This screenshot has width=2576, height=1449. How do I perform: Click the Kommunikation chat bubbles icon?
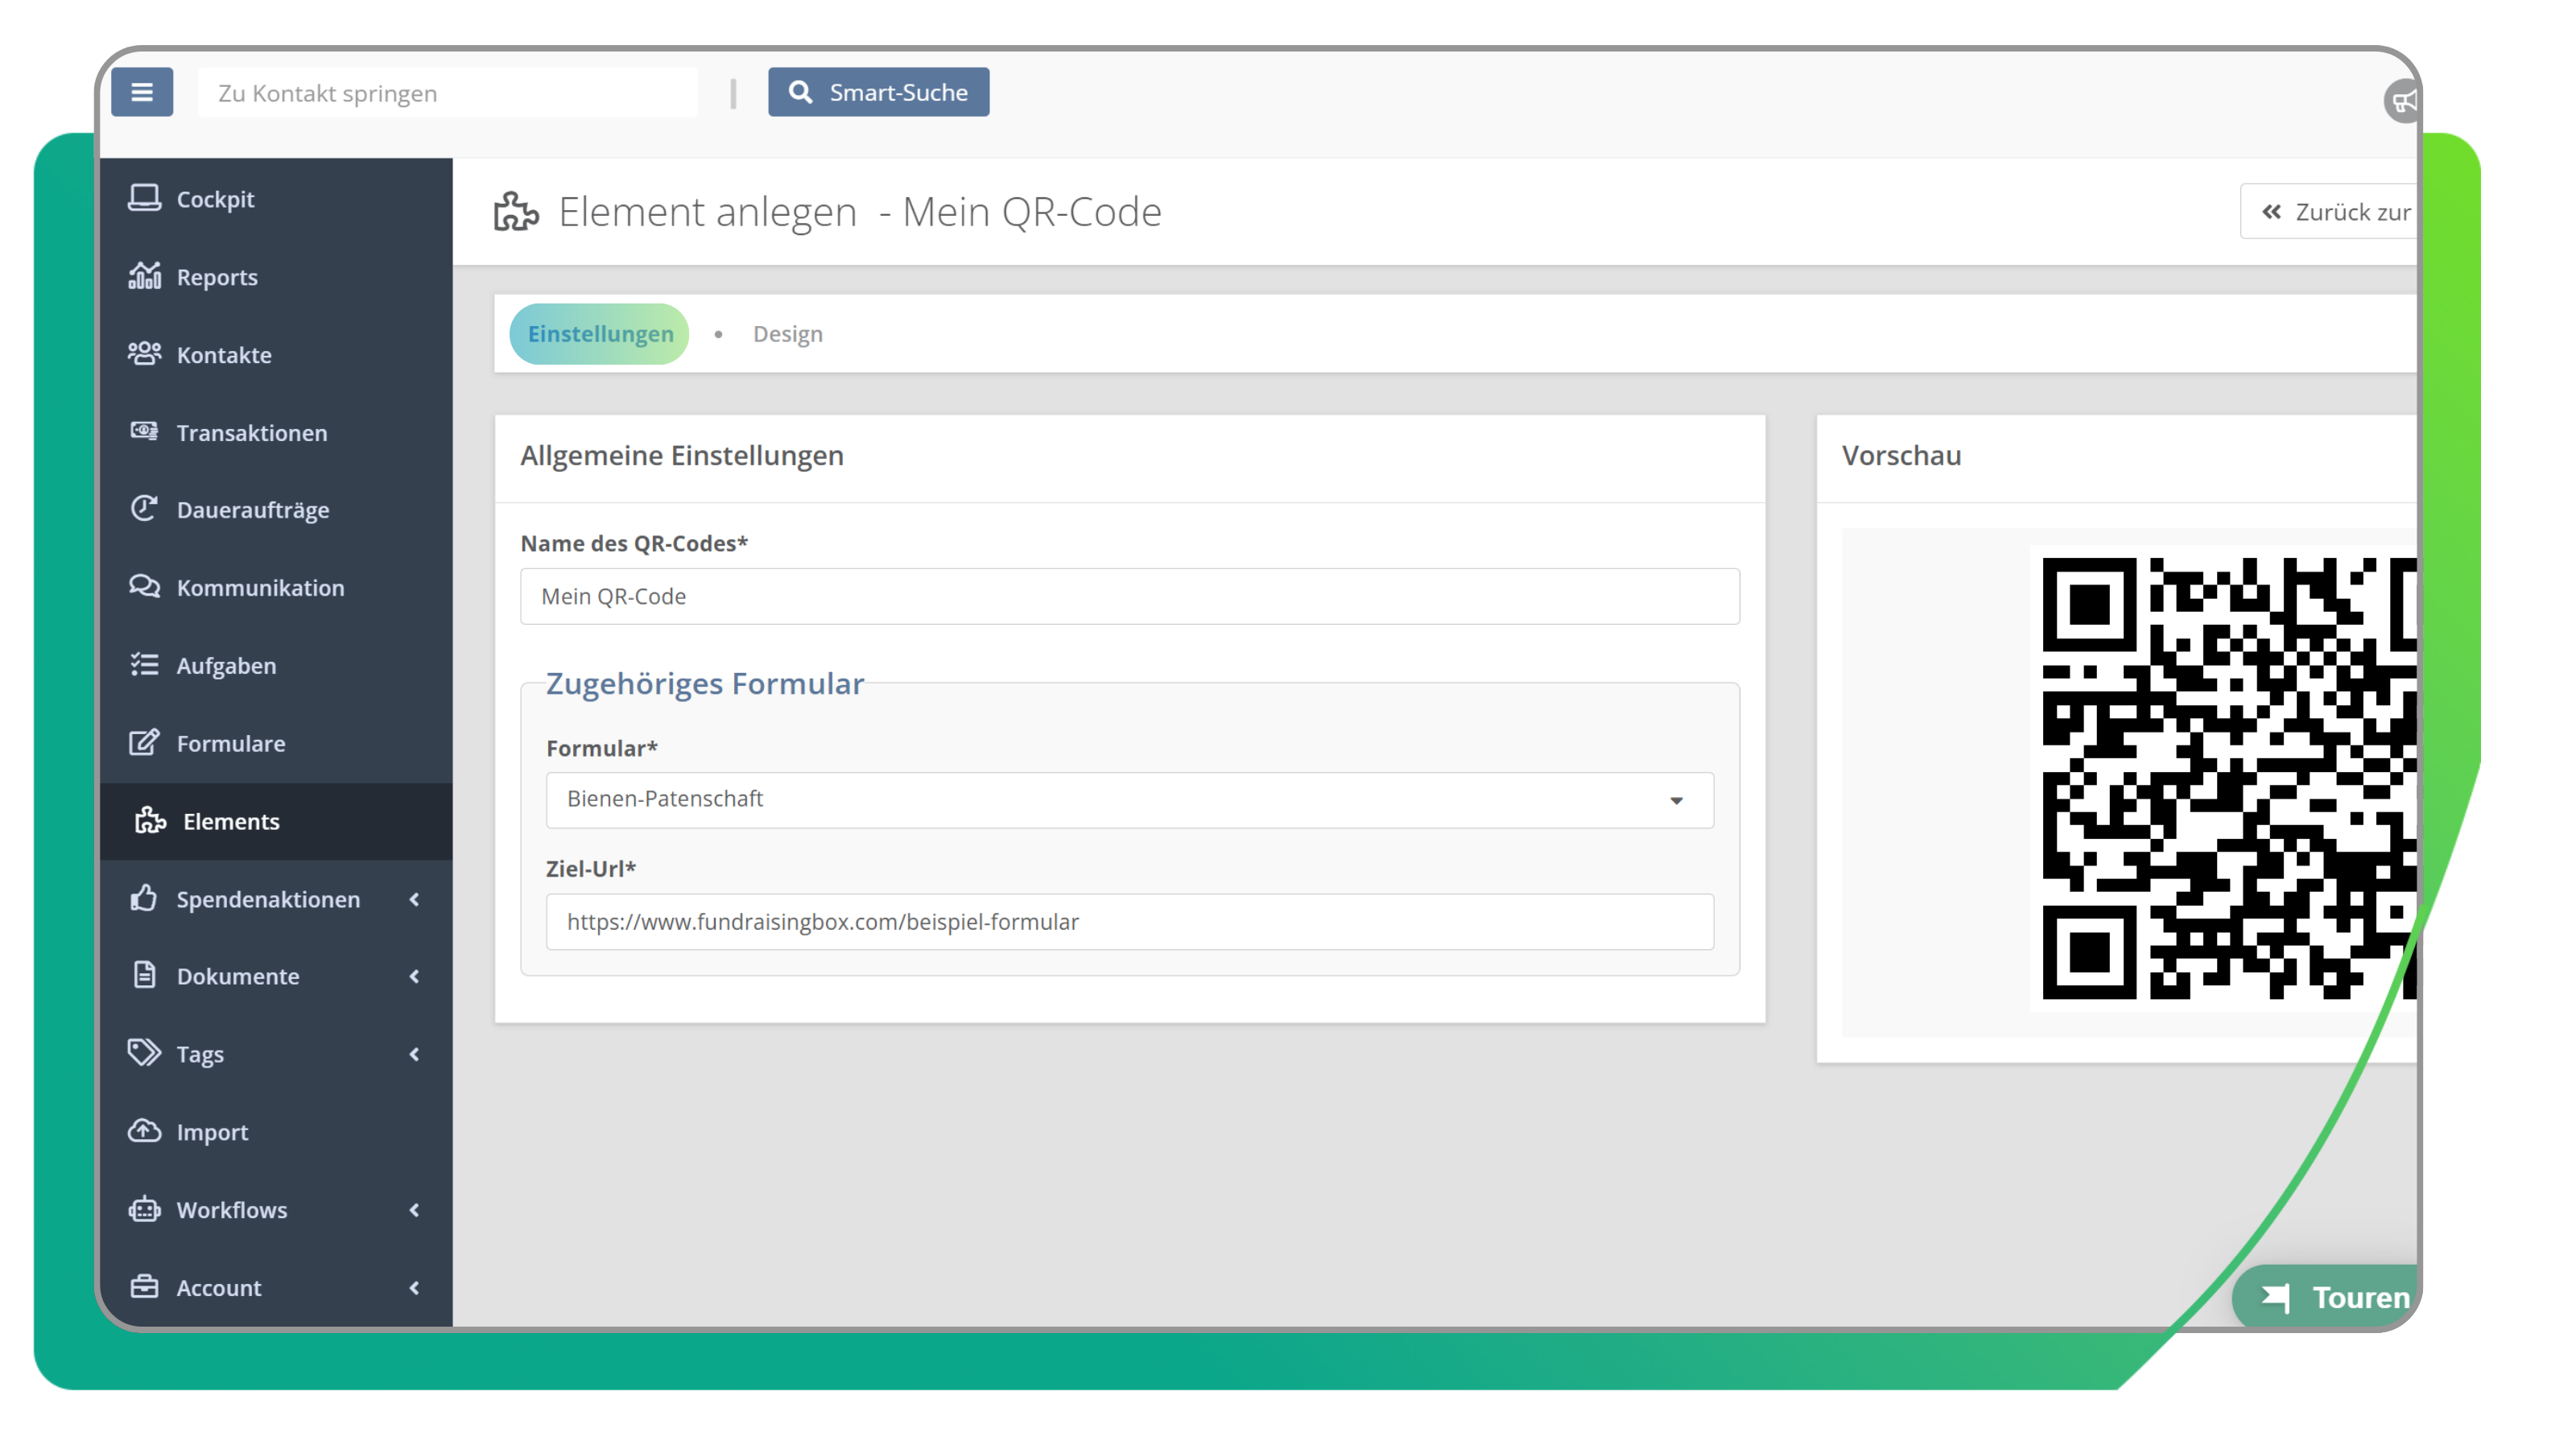click(144, 587)
